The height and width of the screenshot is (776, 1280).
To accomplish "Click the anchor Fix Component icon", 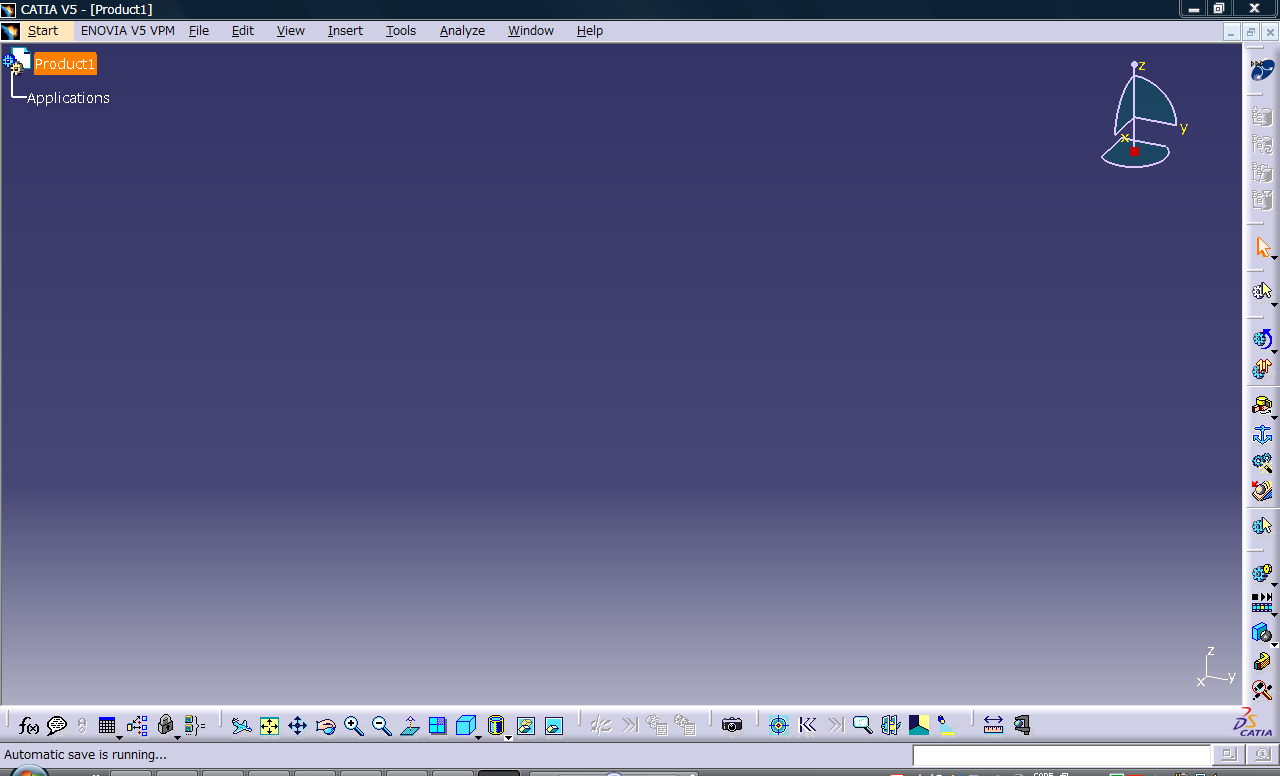I will 1262,435.
